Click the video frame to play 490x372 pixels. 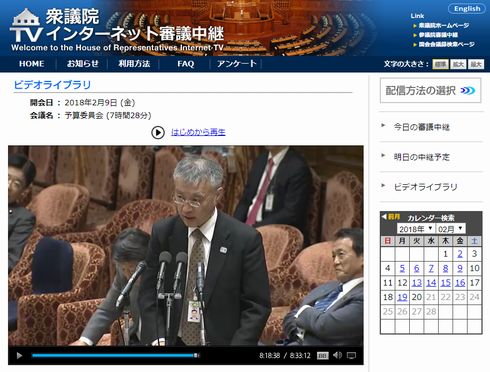coord(186,246)
